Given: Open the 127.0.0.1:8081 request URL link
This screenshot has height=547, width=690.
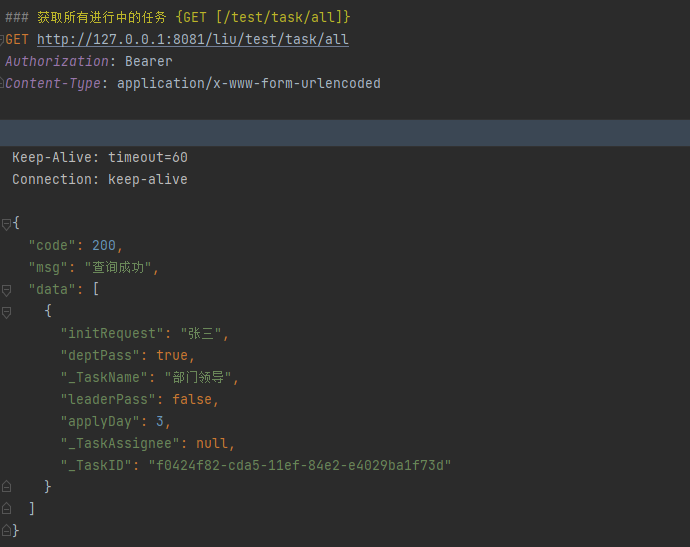Looking at the screenshot, I should pos(192,40).
